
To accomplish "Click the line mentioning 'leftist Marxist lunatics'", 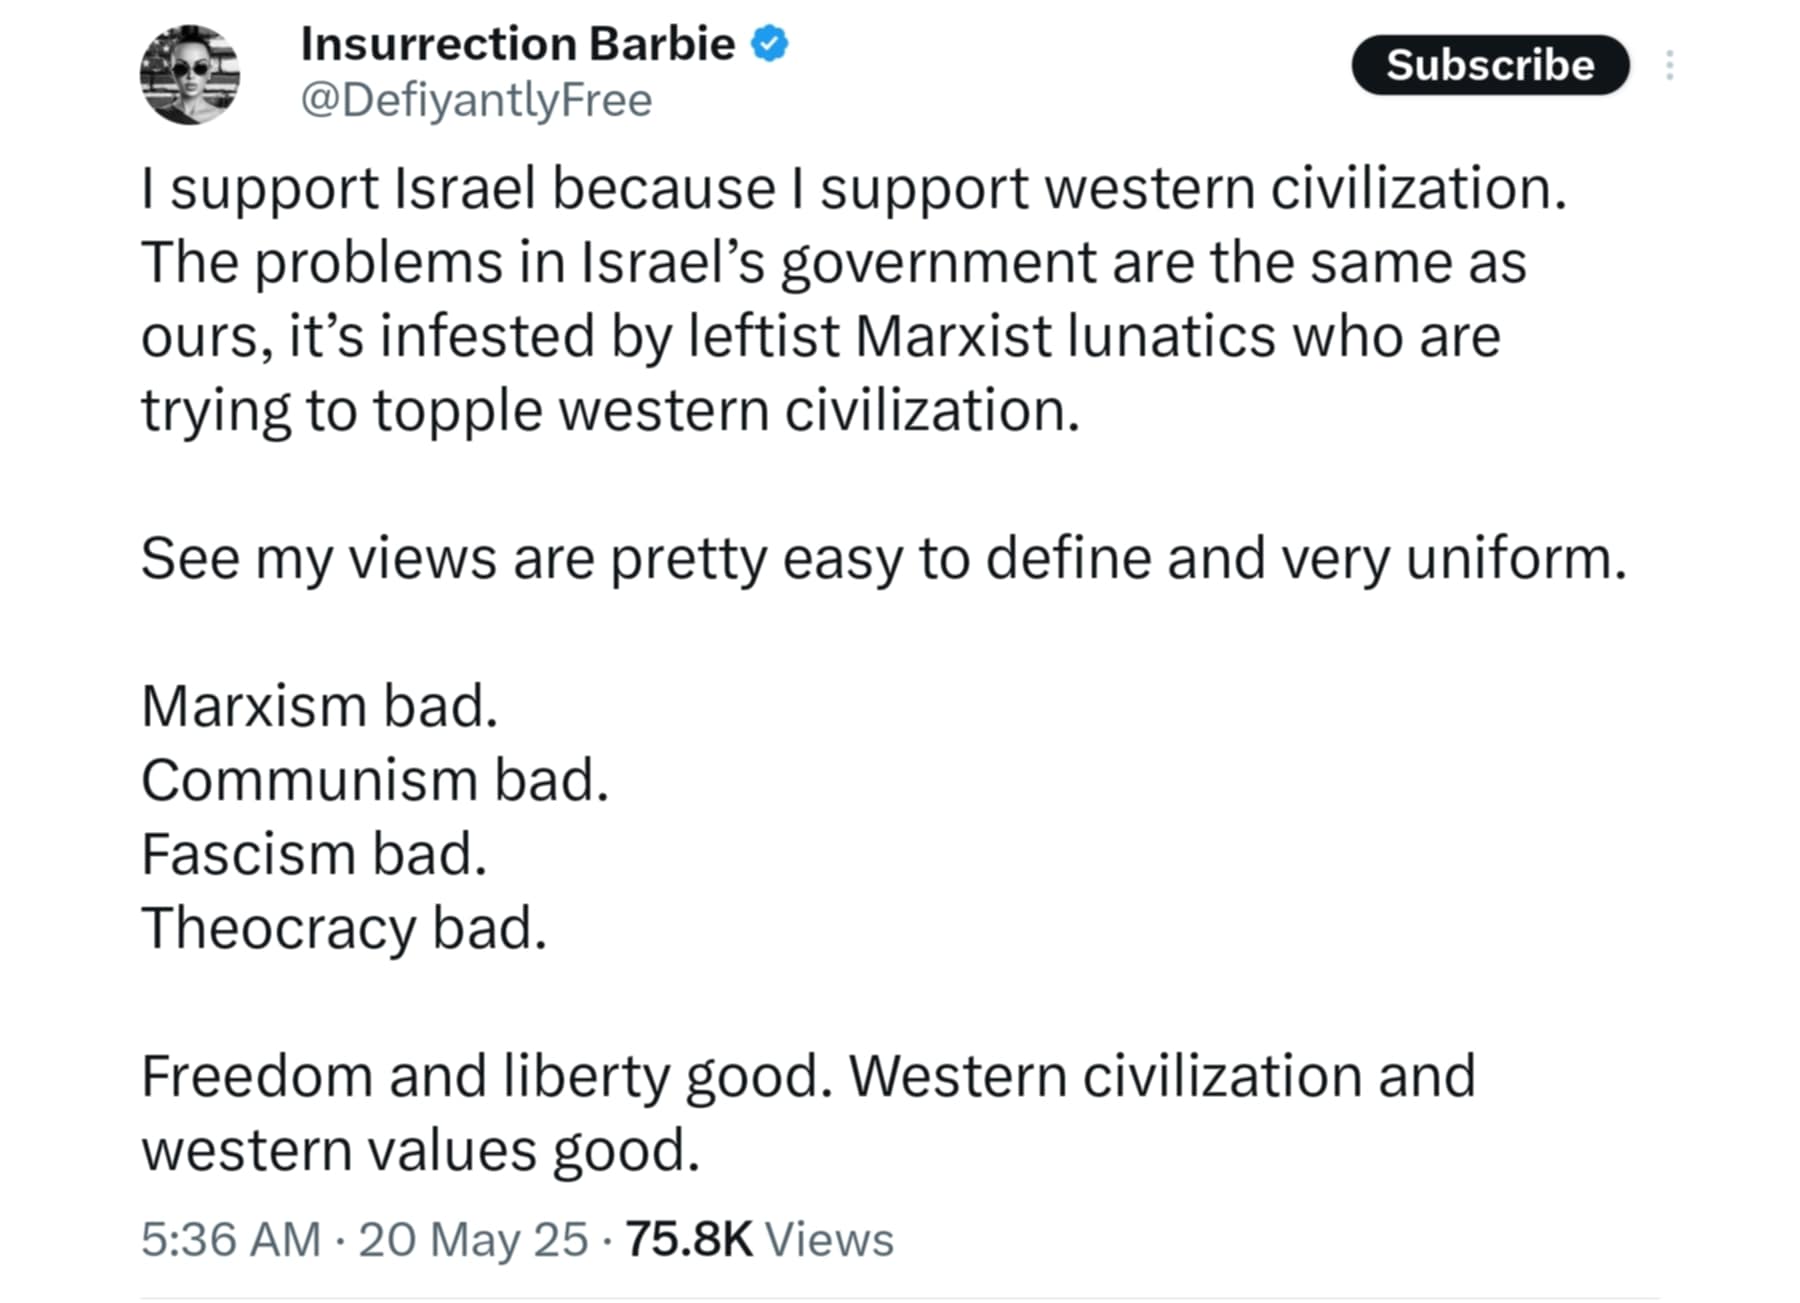I will pos(820,336).
